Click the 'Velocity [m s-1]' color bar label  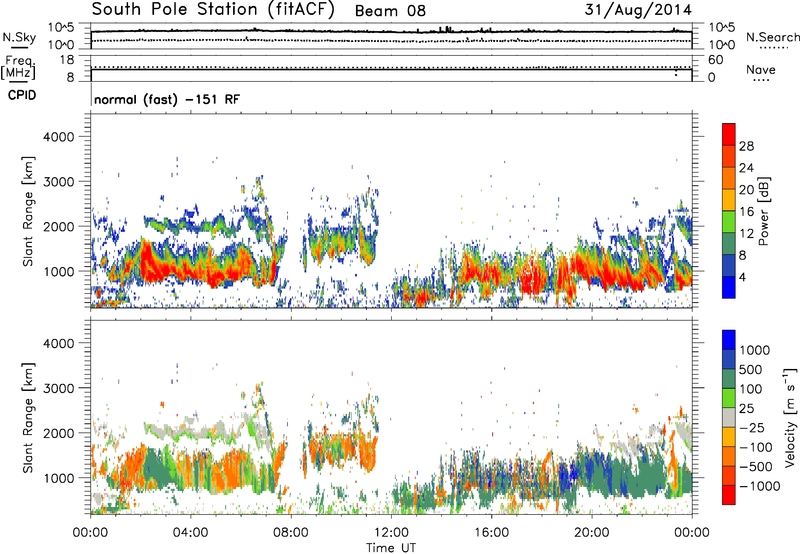point(790,417)
